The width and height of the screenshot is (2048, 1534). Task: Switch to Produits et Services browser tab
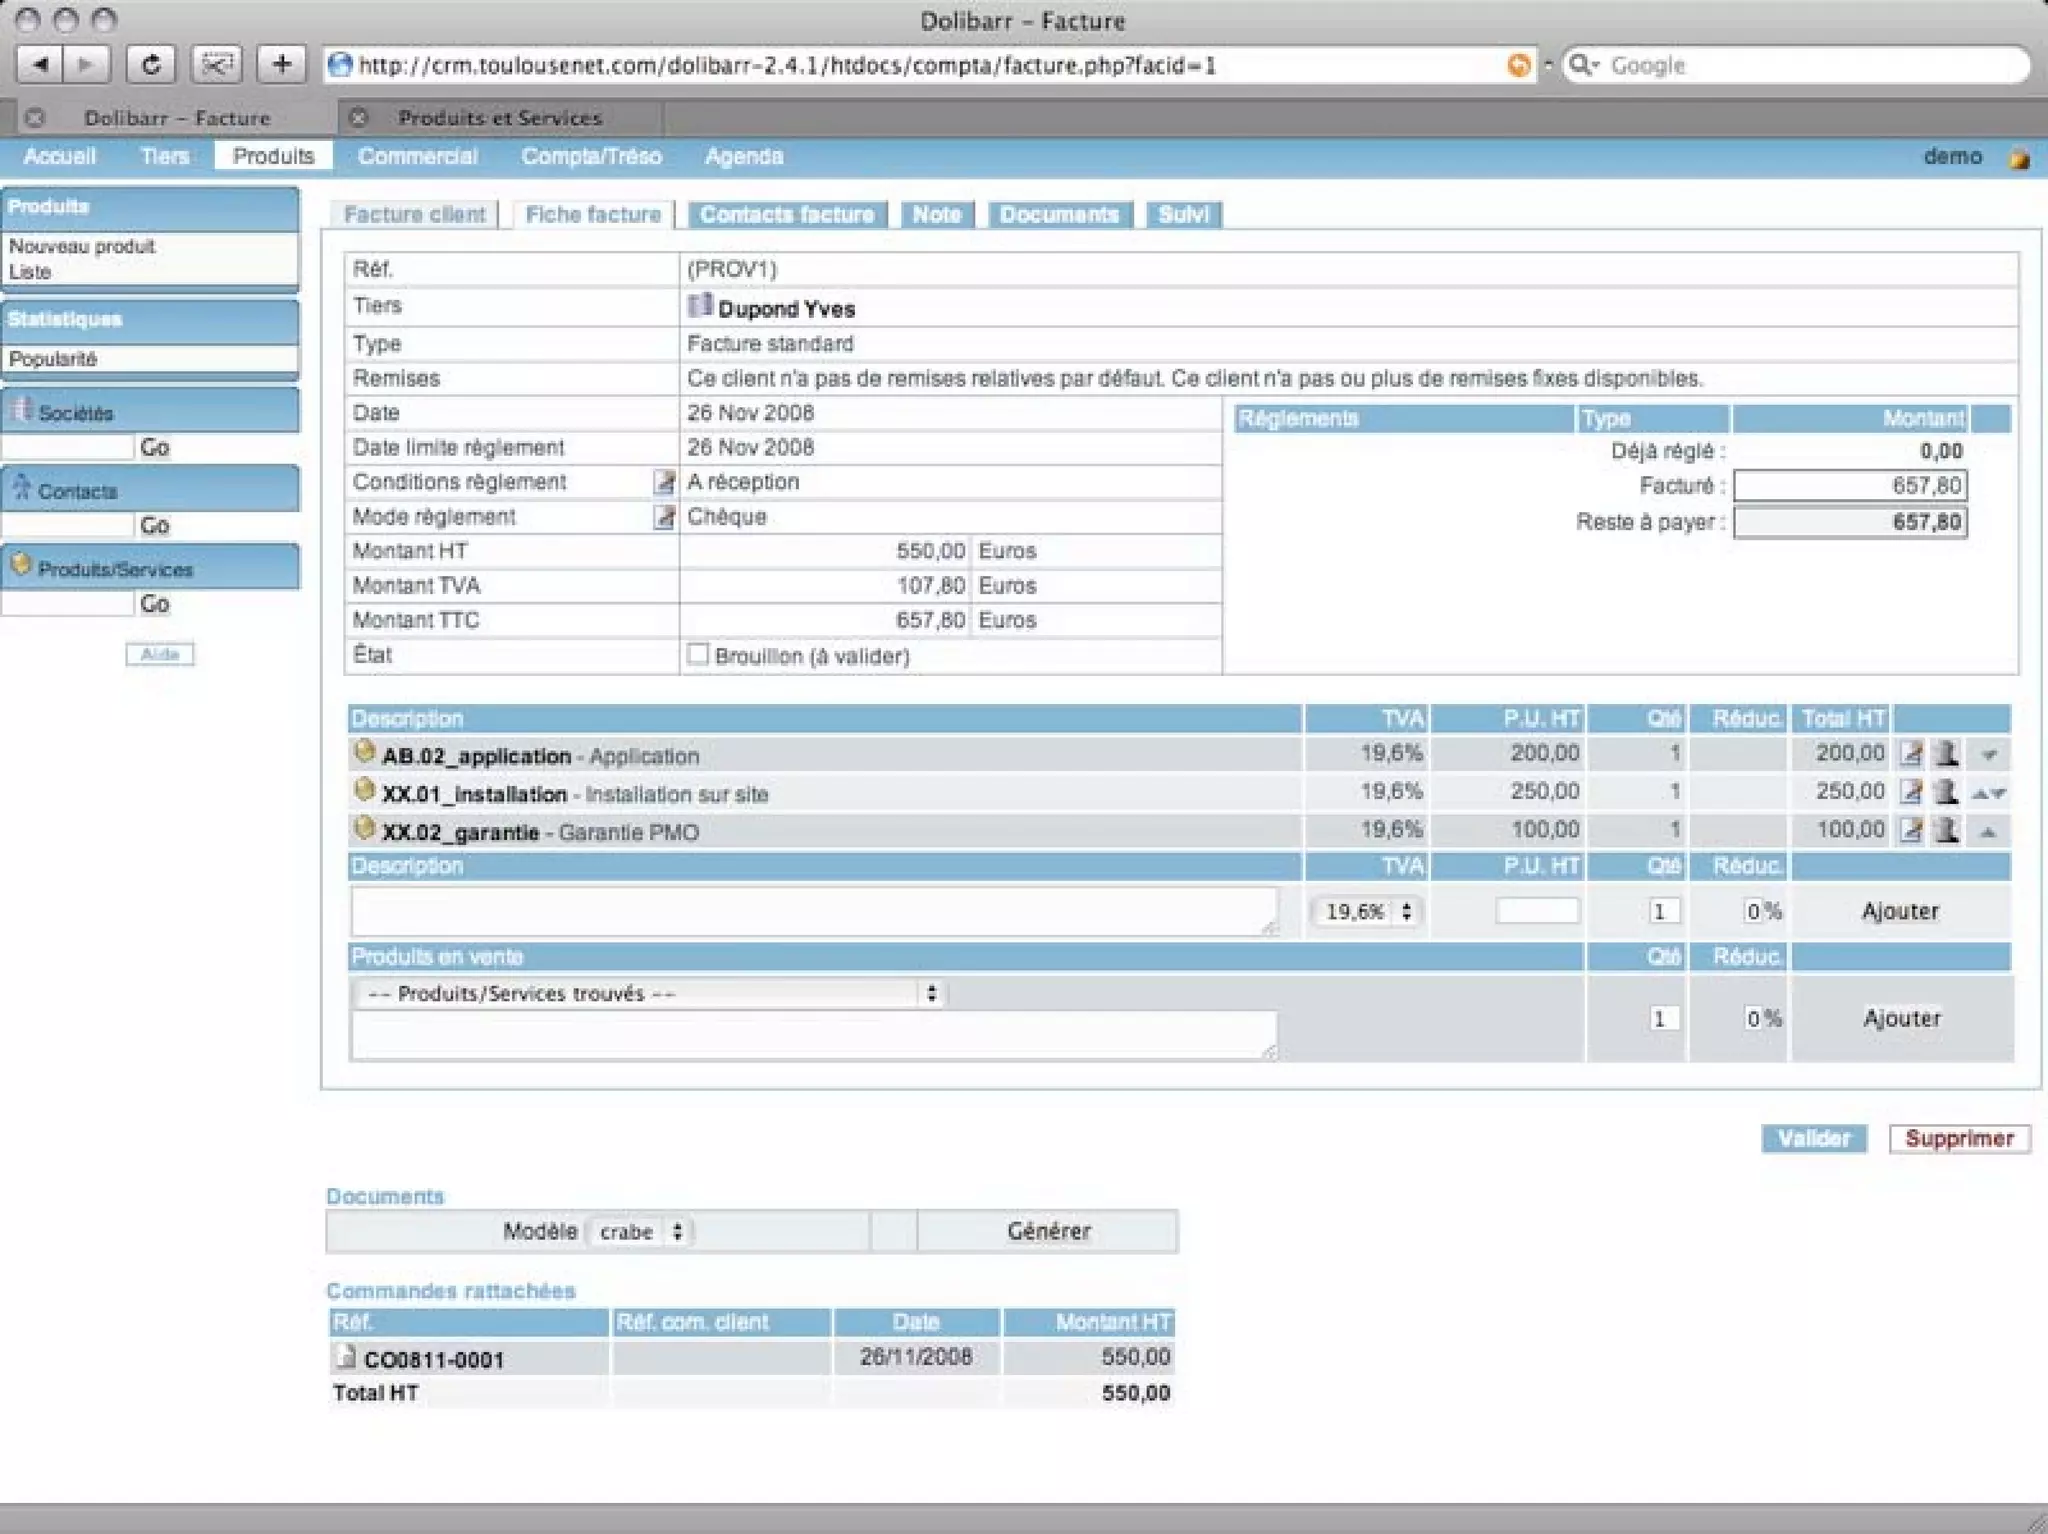pyautogui.click(x=500, y=118)
